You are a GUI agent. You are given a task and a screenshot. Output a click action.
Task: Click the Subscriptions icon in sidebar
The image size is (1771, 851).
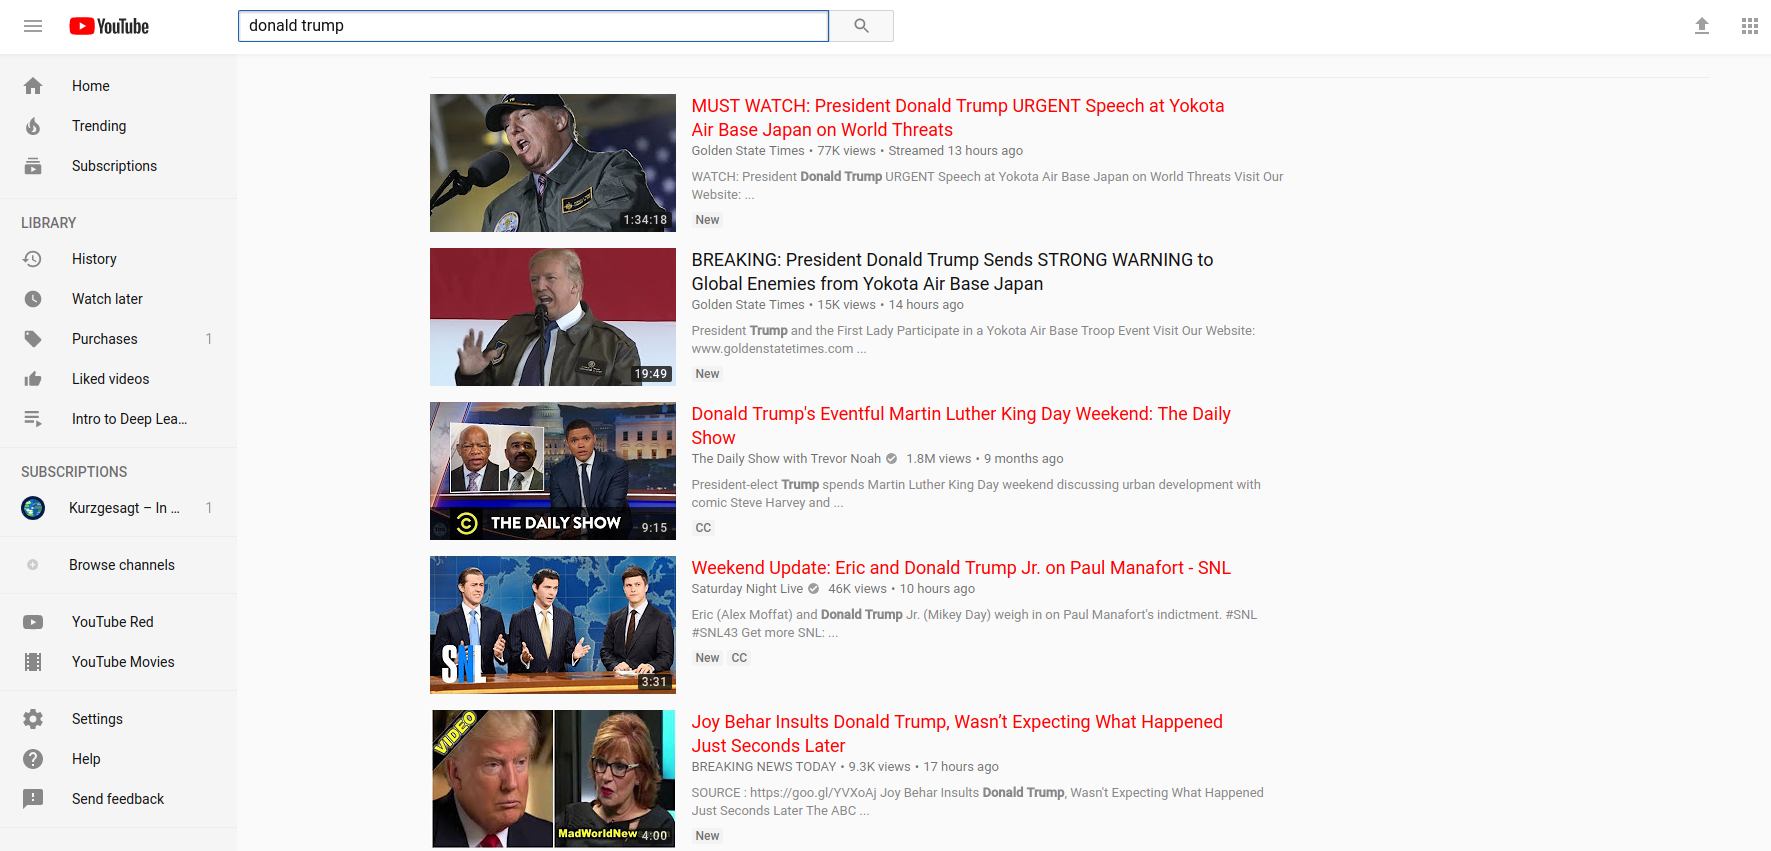(33, 166)
